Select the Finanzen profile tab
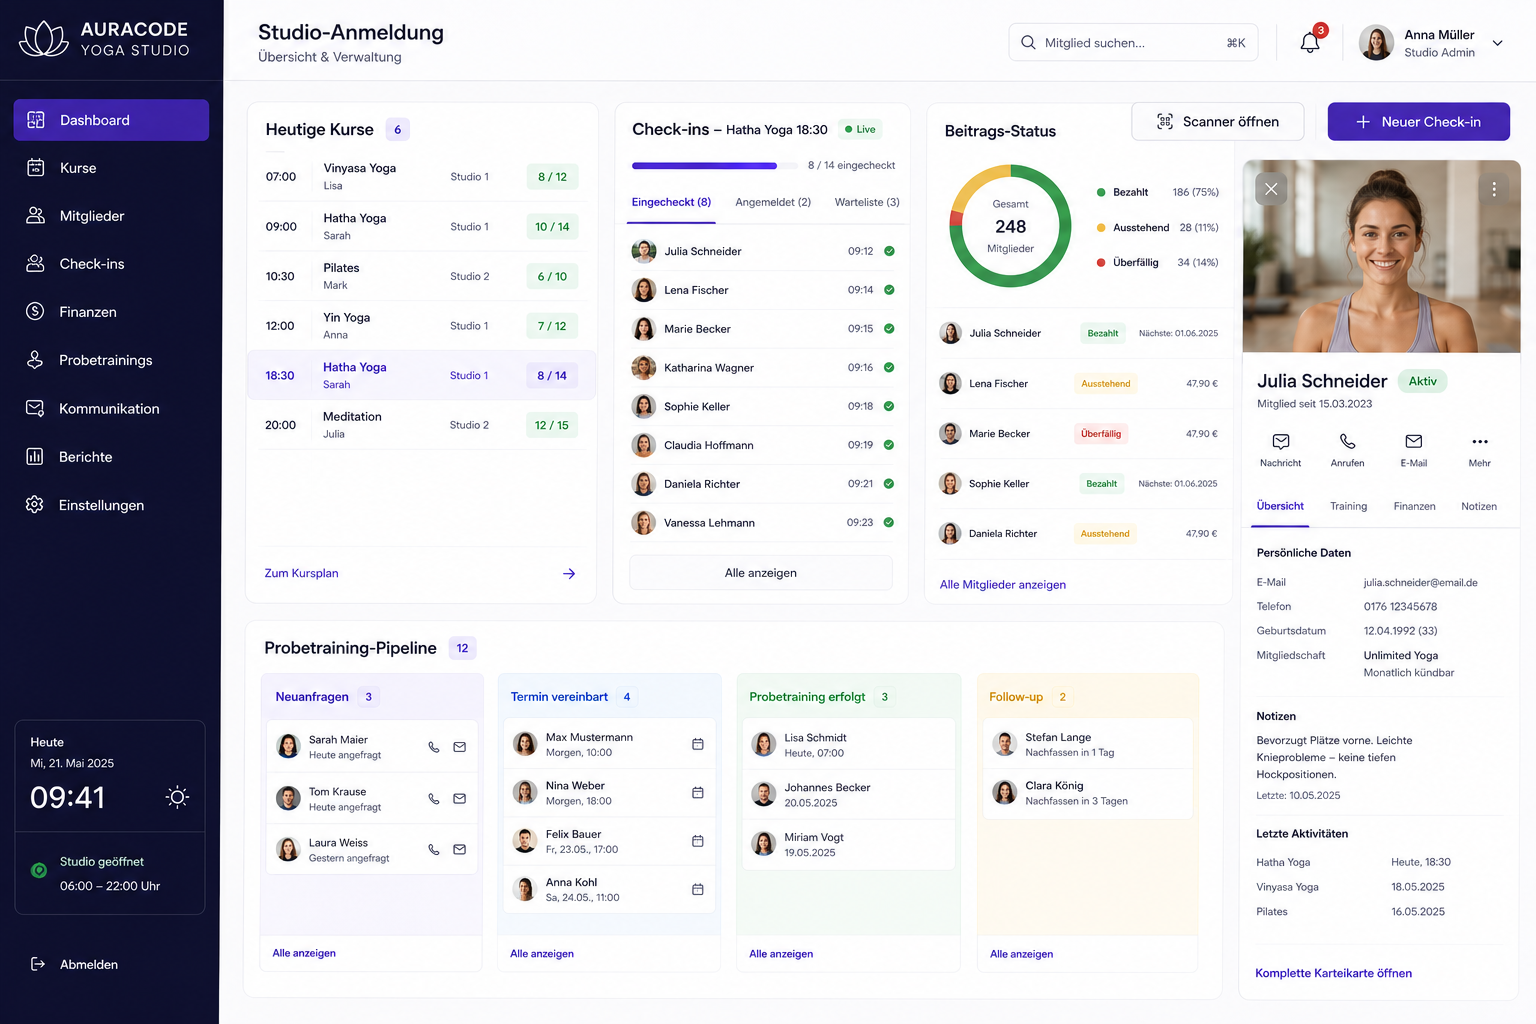The image size is (1536, 1024). pyautogui.click(x=1414, y=506)
